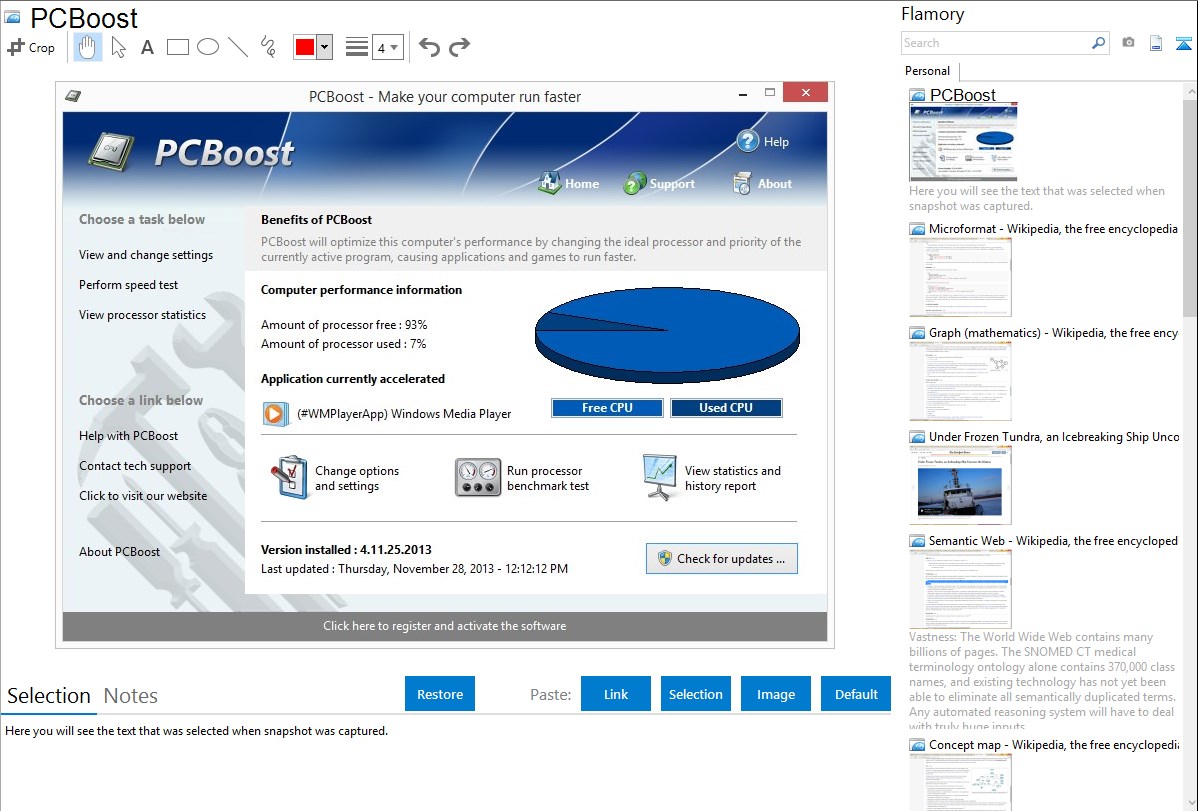Select the rectangle shape tool

point(178,47)
